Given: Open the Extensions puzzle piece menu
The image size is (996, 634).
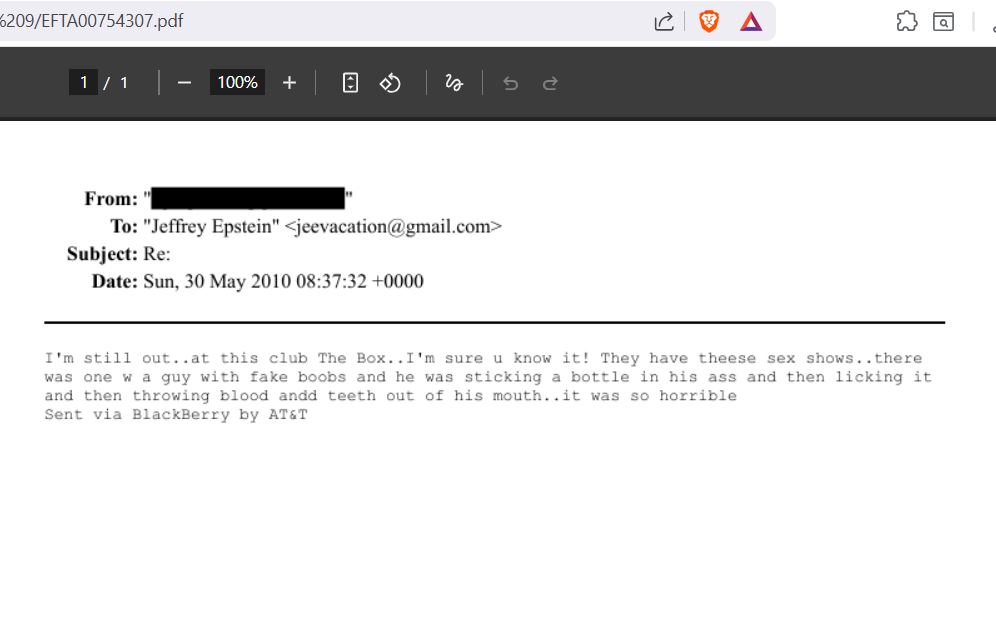Looking at the screenshot, I should (906, 22).
